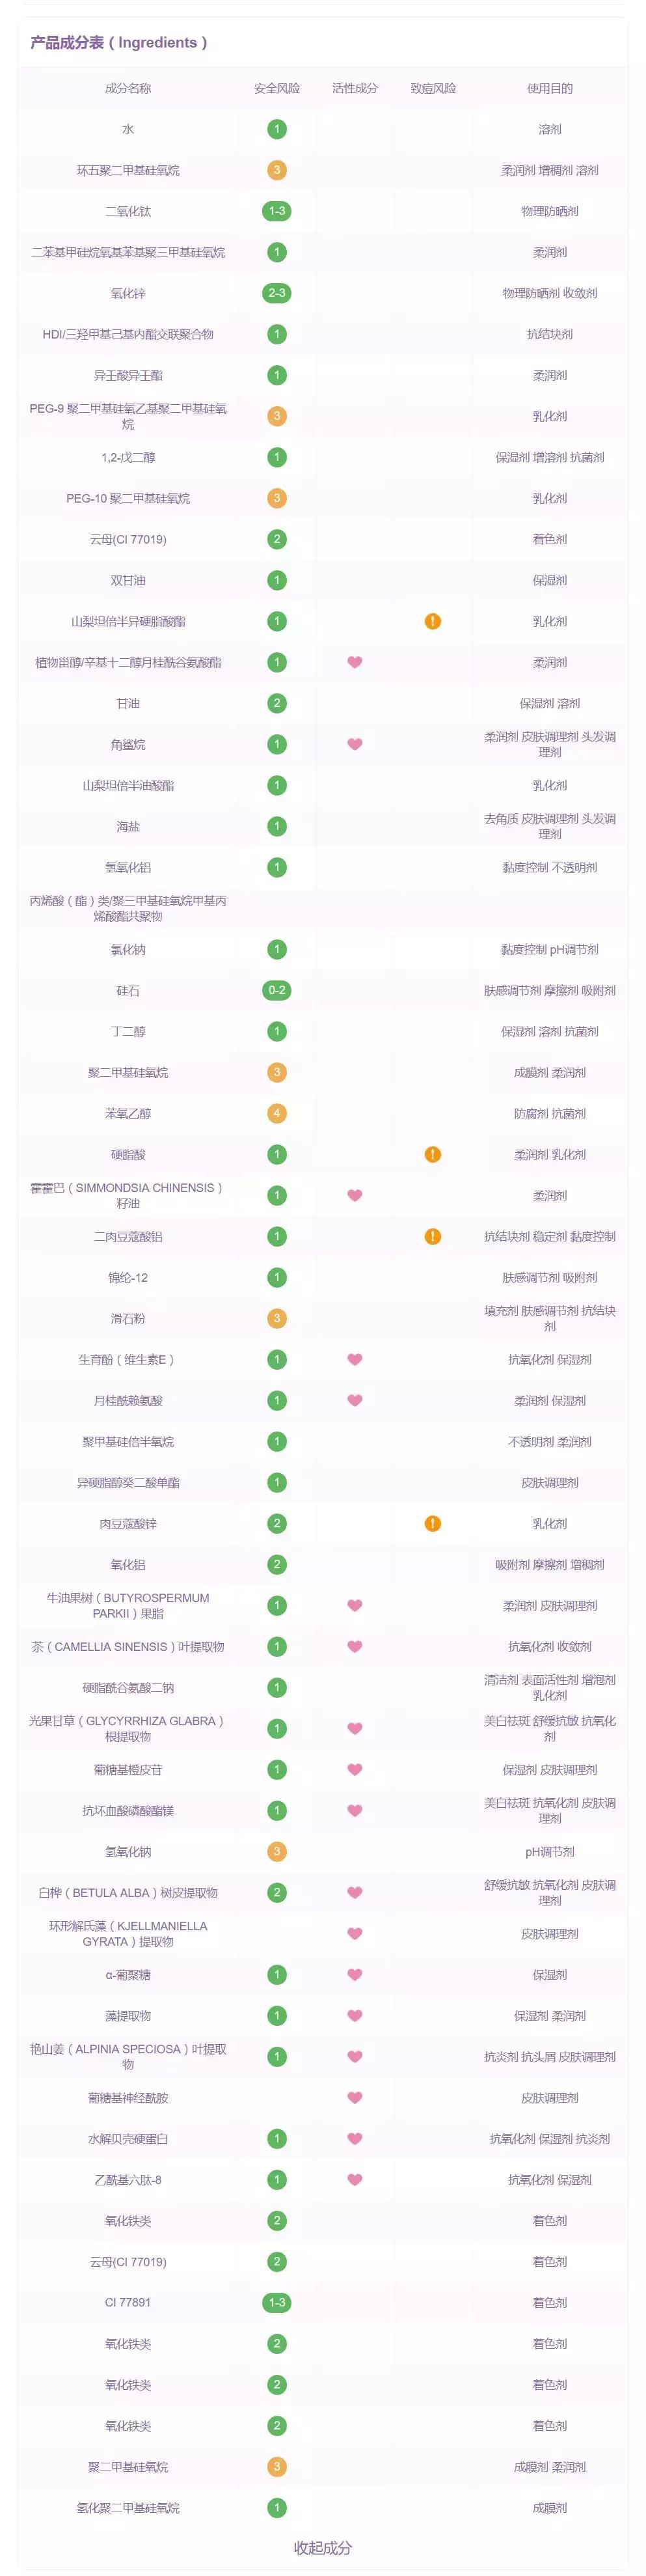Open ingredient 氧化锌 name link
Screen dimensions: 646x2576
[x=128, y=293]
